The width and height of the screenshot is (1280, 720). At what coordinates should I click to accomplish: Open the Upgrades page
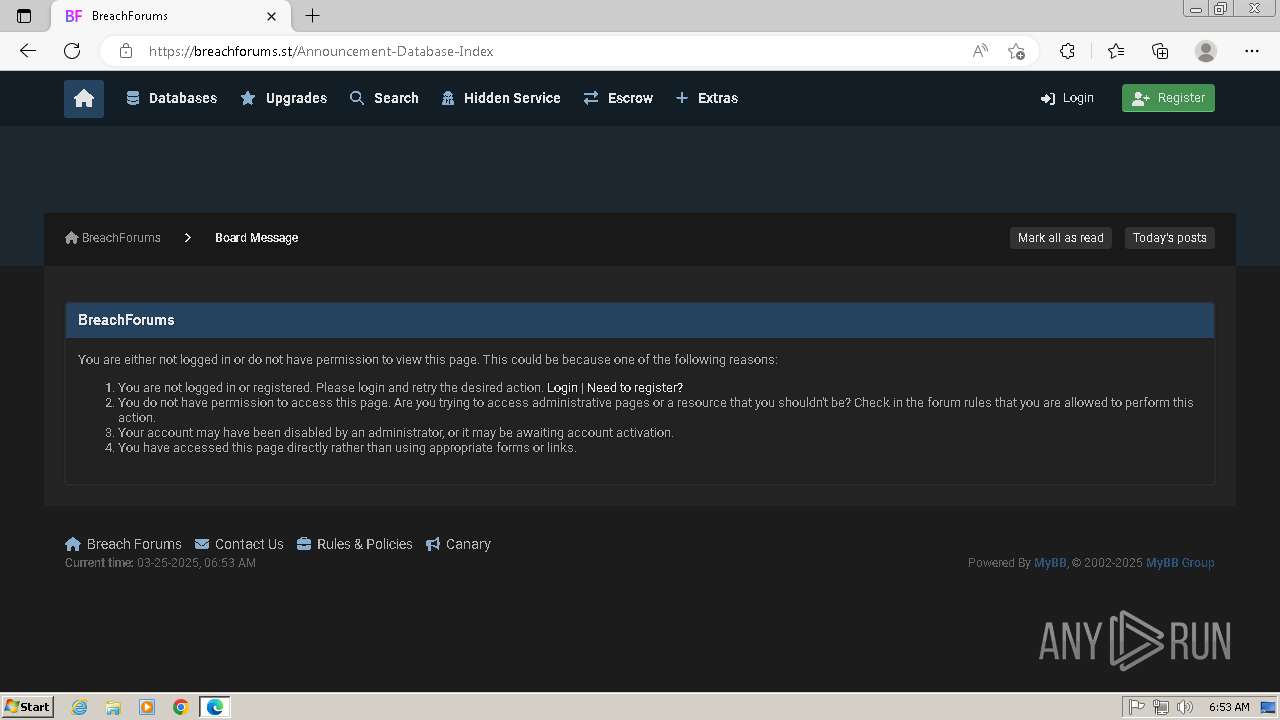283,98
